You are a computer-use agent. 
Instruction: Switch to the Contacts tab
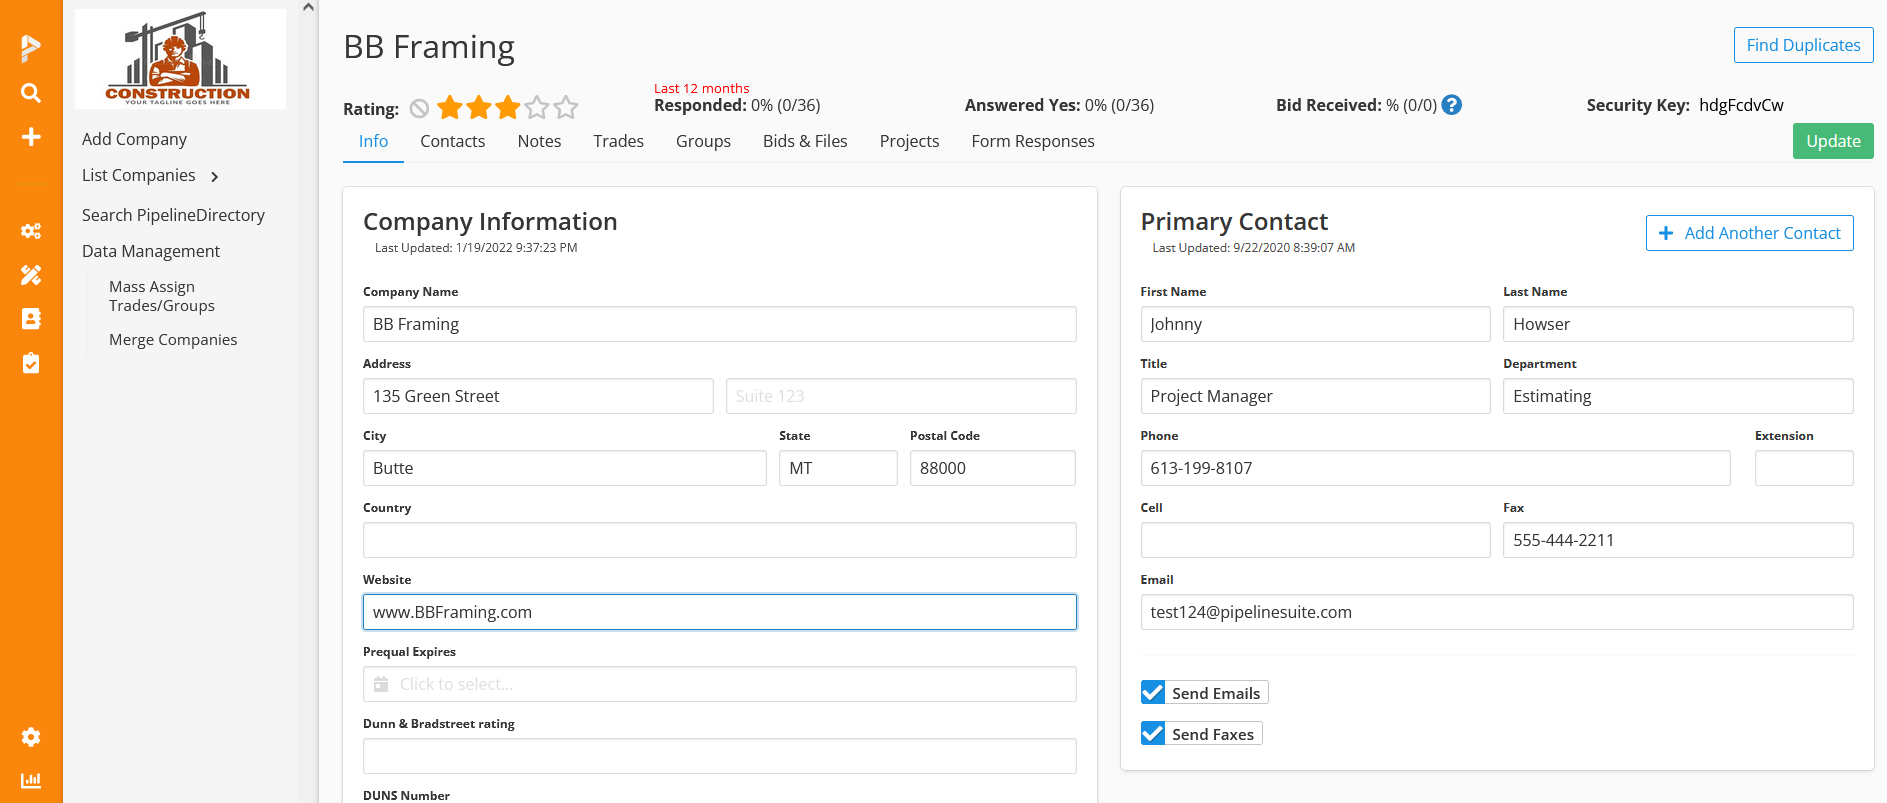pyautogui.click(x=452, y=142)
